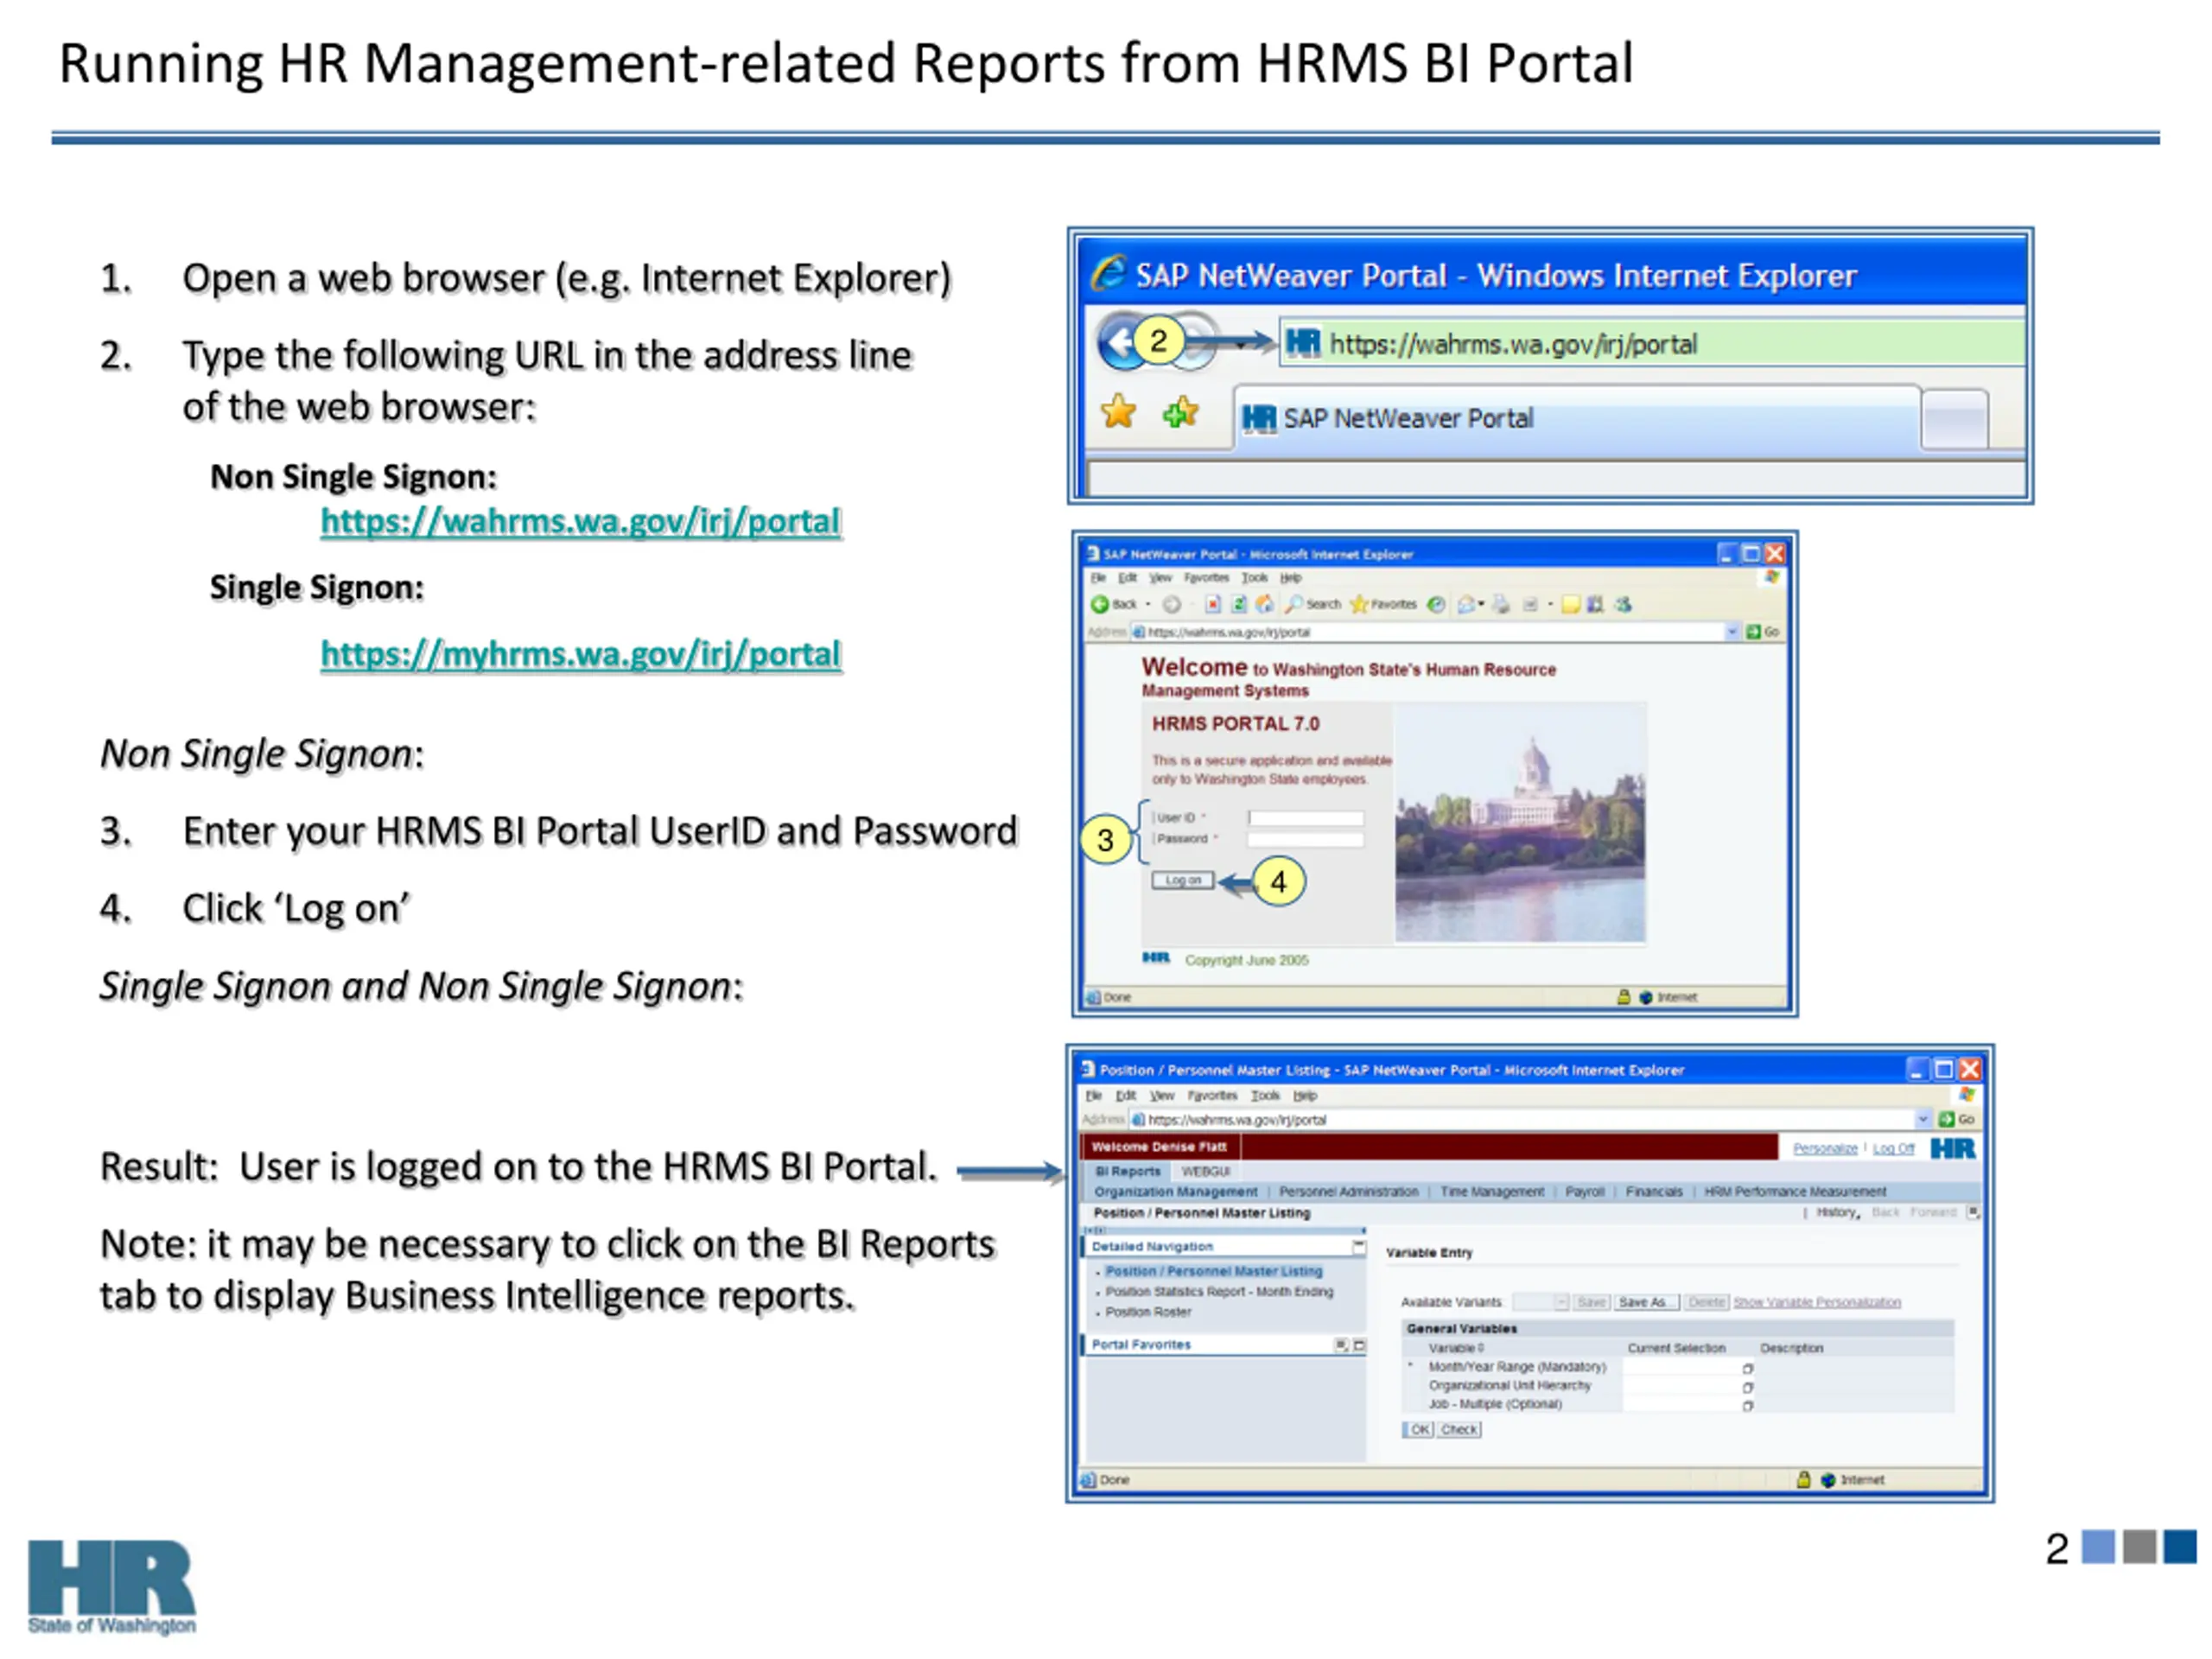Screen dimensions: 2212x1659
Task: Open value help for Month/Year Range (Mandatory)
Action: coord(1748,1368)
